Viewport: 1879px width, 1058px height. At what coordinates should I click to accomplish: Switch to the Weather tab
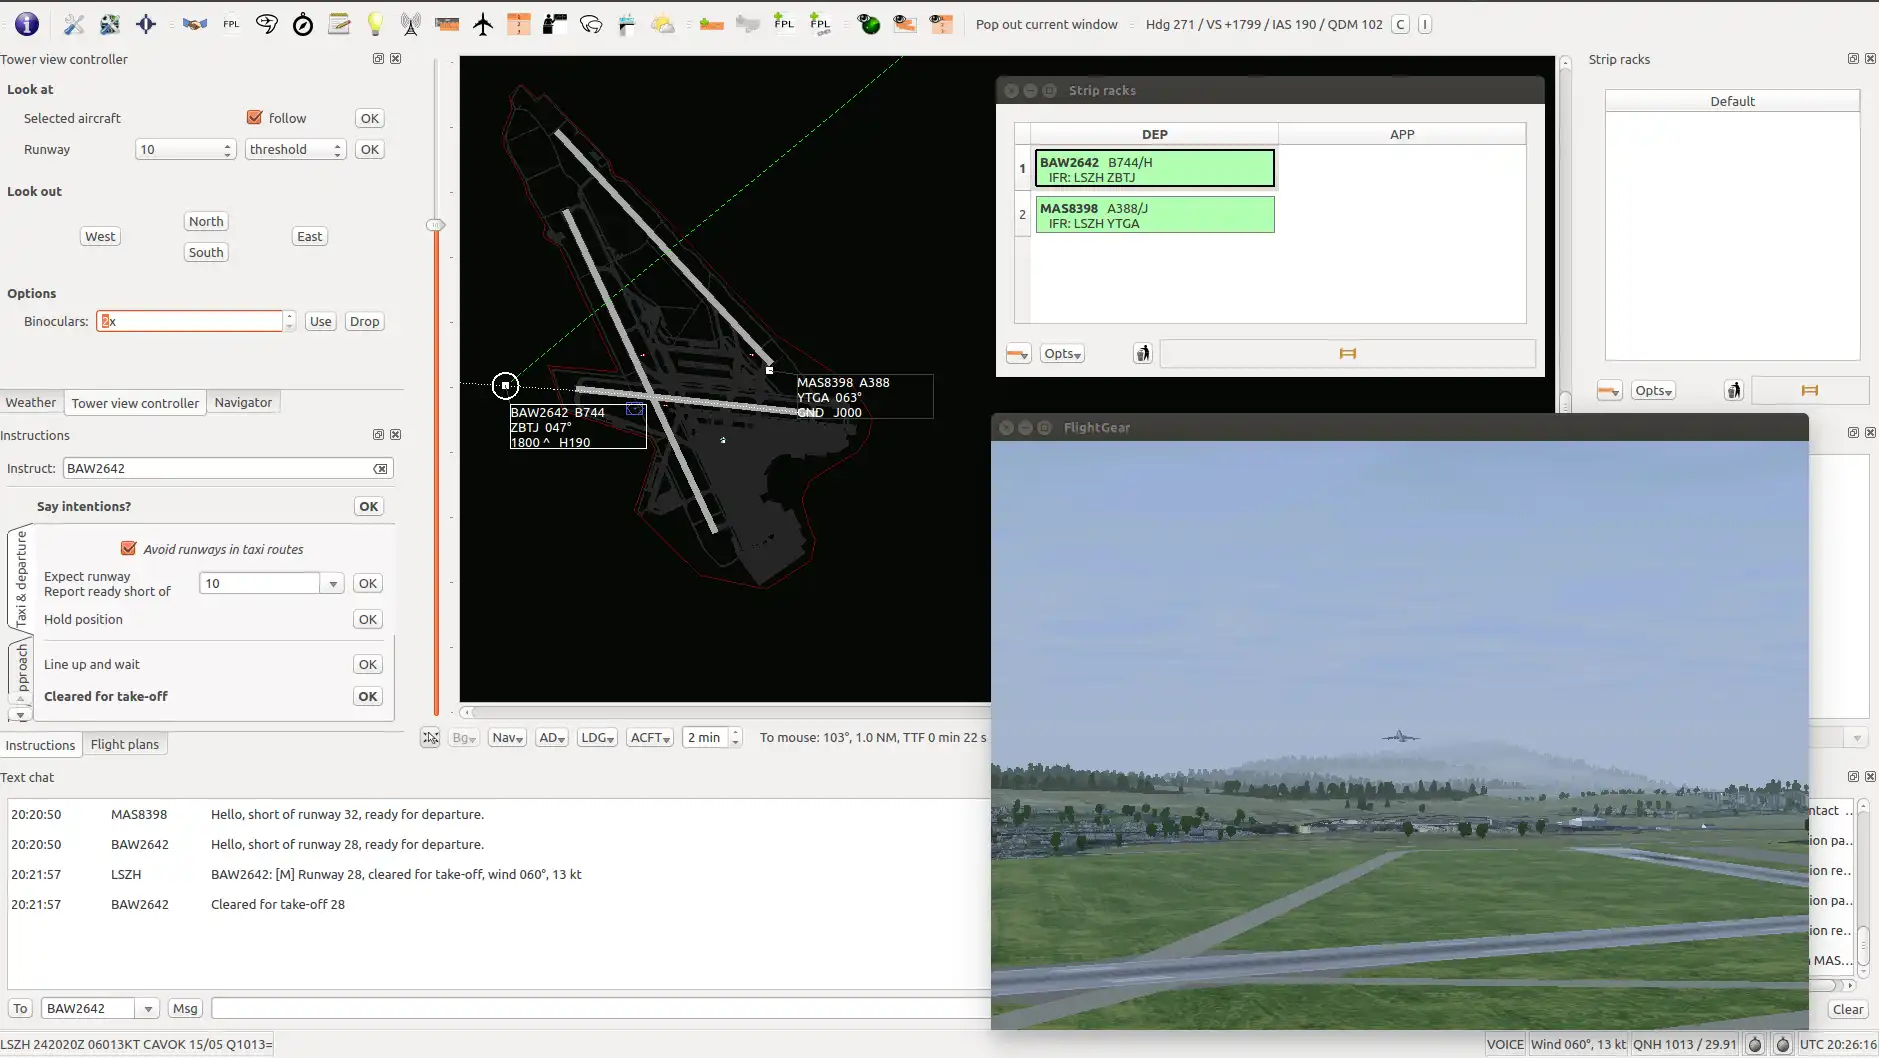point(31,402)
